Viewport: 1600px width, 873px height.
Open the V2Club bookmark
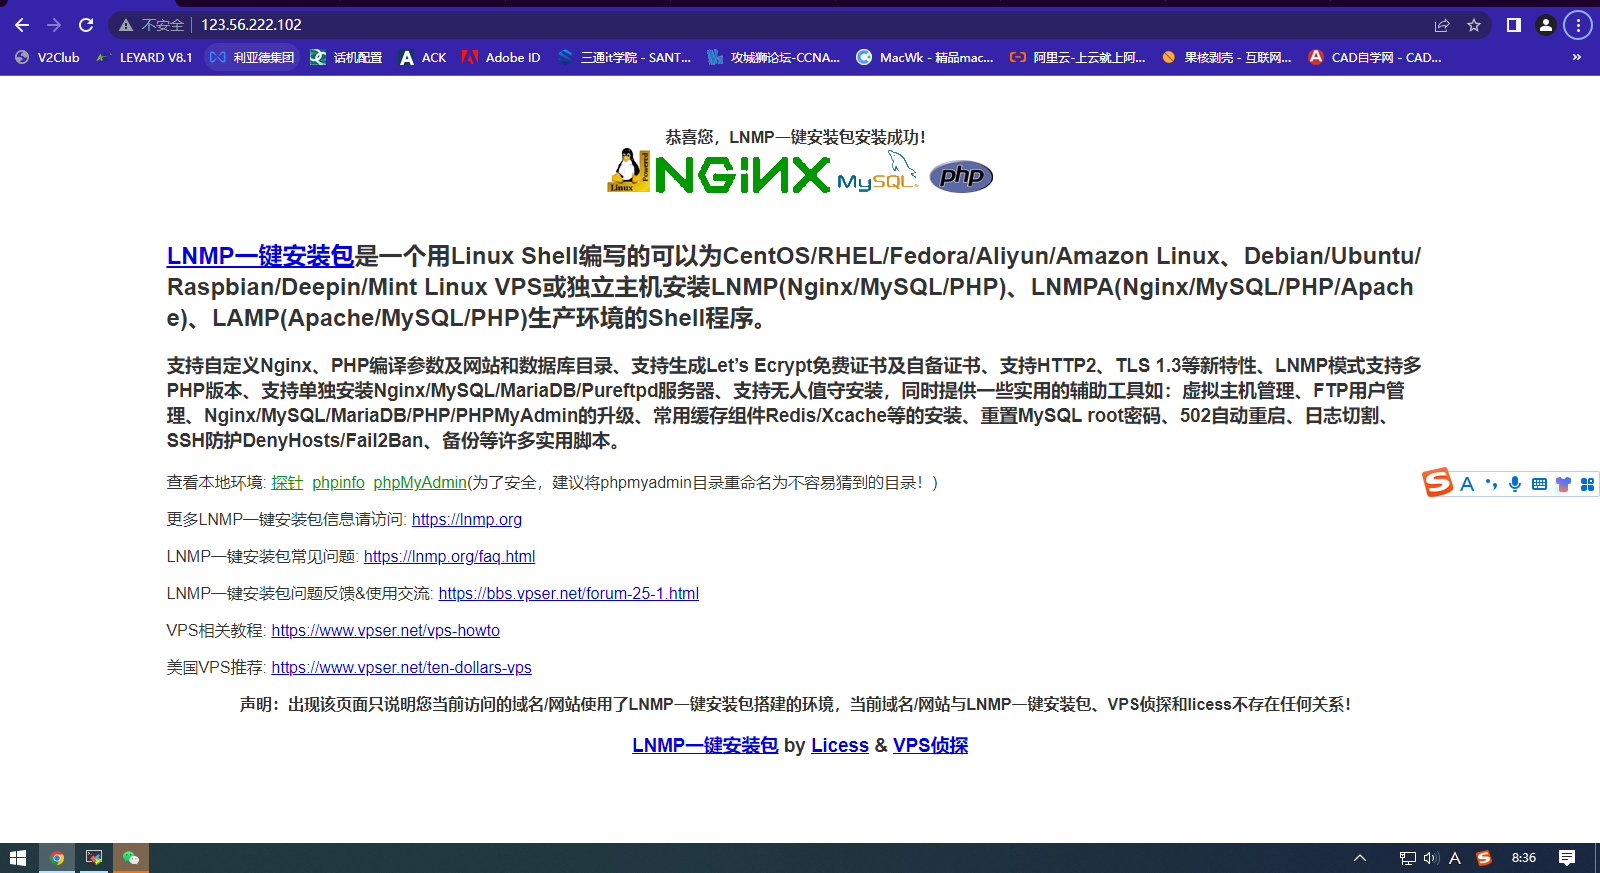47,57
